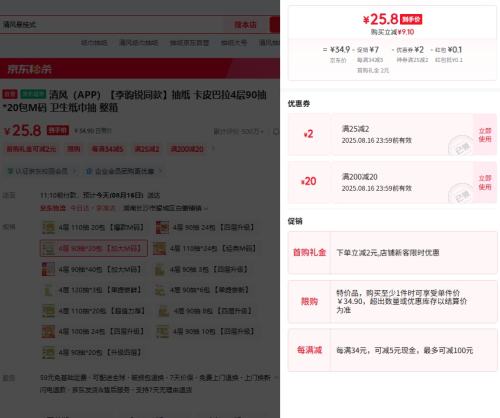Viewport: 500px width, 418px height.
Task: Click the 首购礼金可减2元 tag under price
Action: (x=31, y=149)
